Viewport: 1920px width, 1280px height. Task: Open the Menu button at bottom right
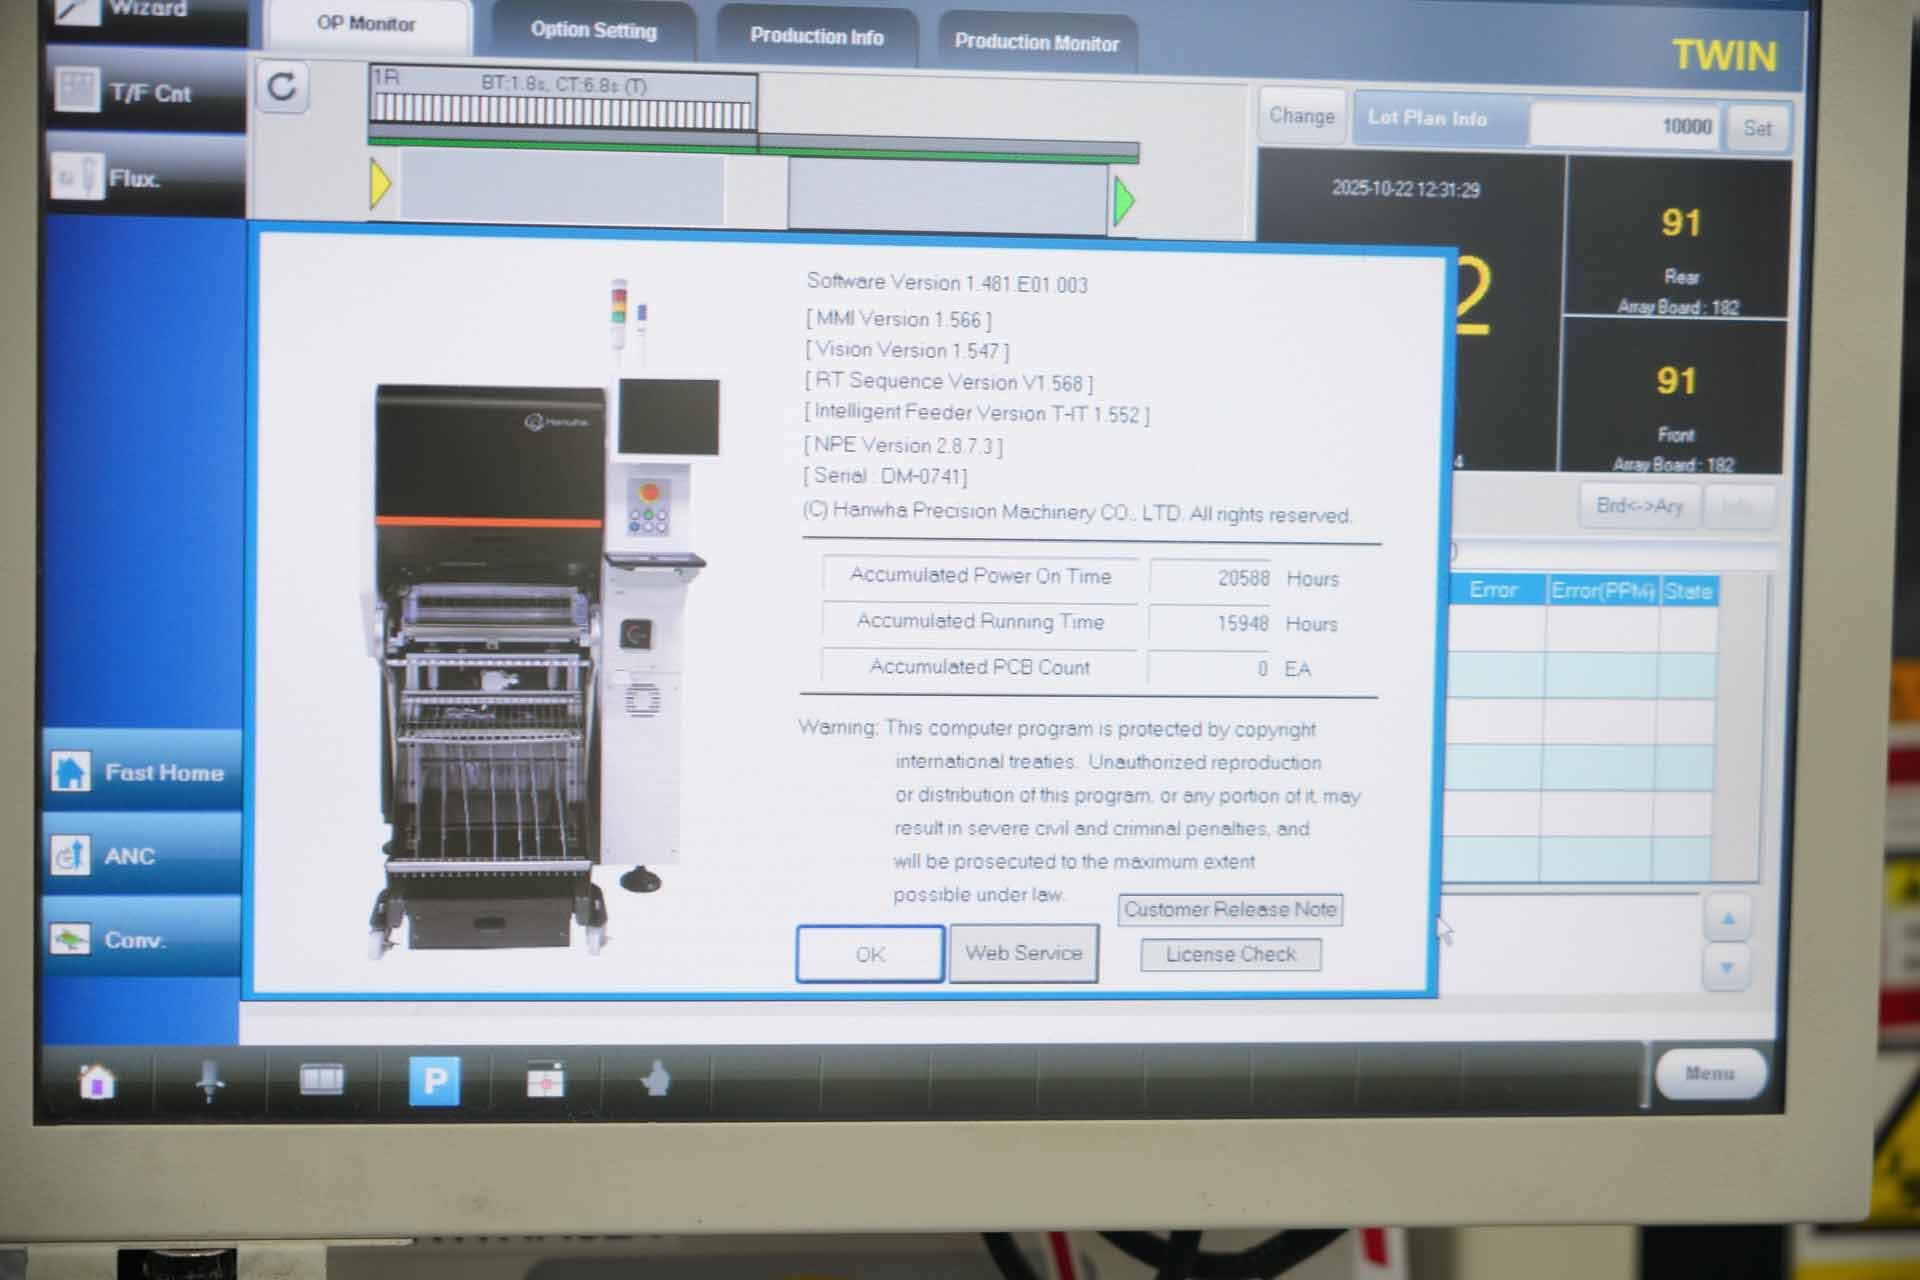click(x=1710, y=1074)
